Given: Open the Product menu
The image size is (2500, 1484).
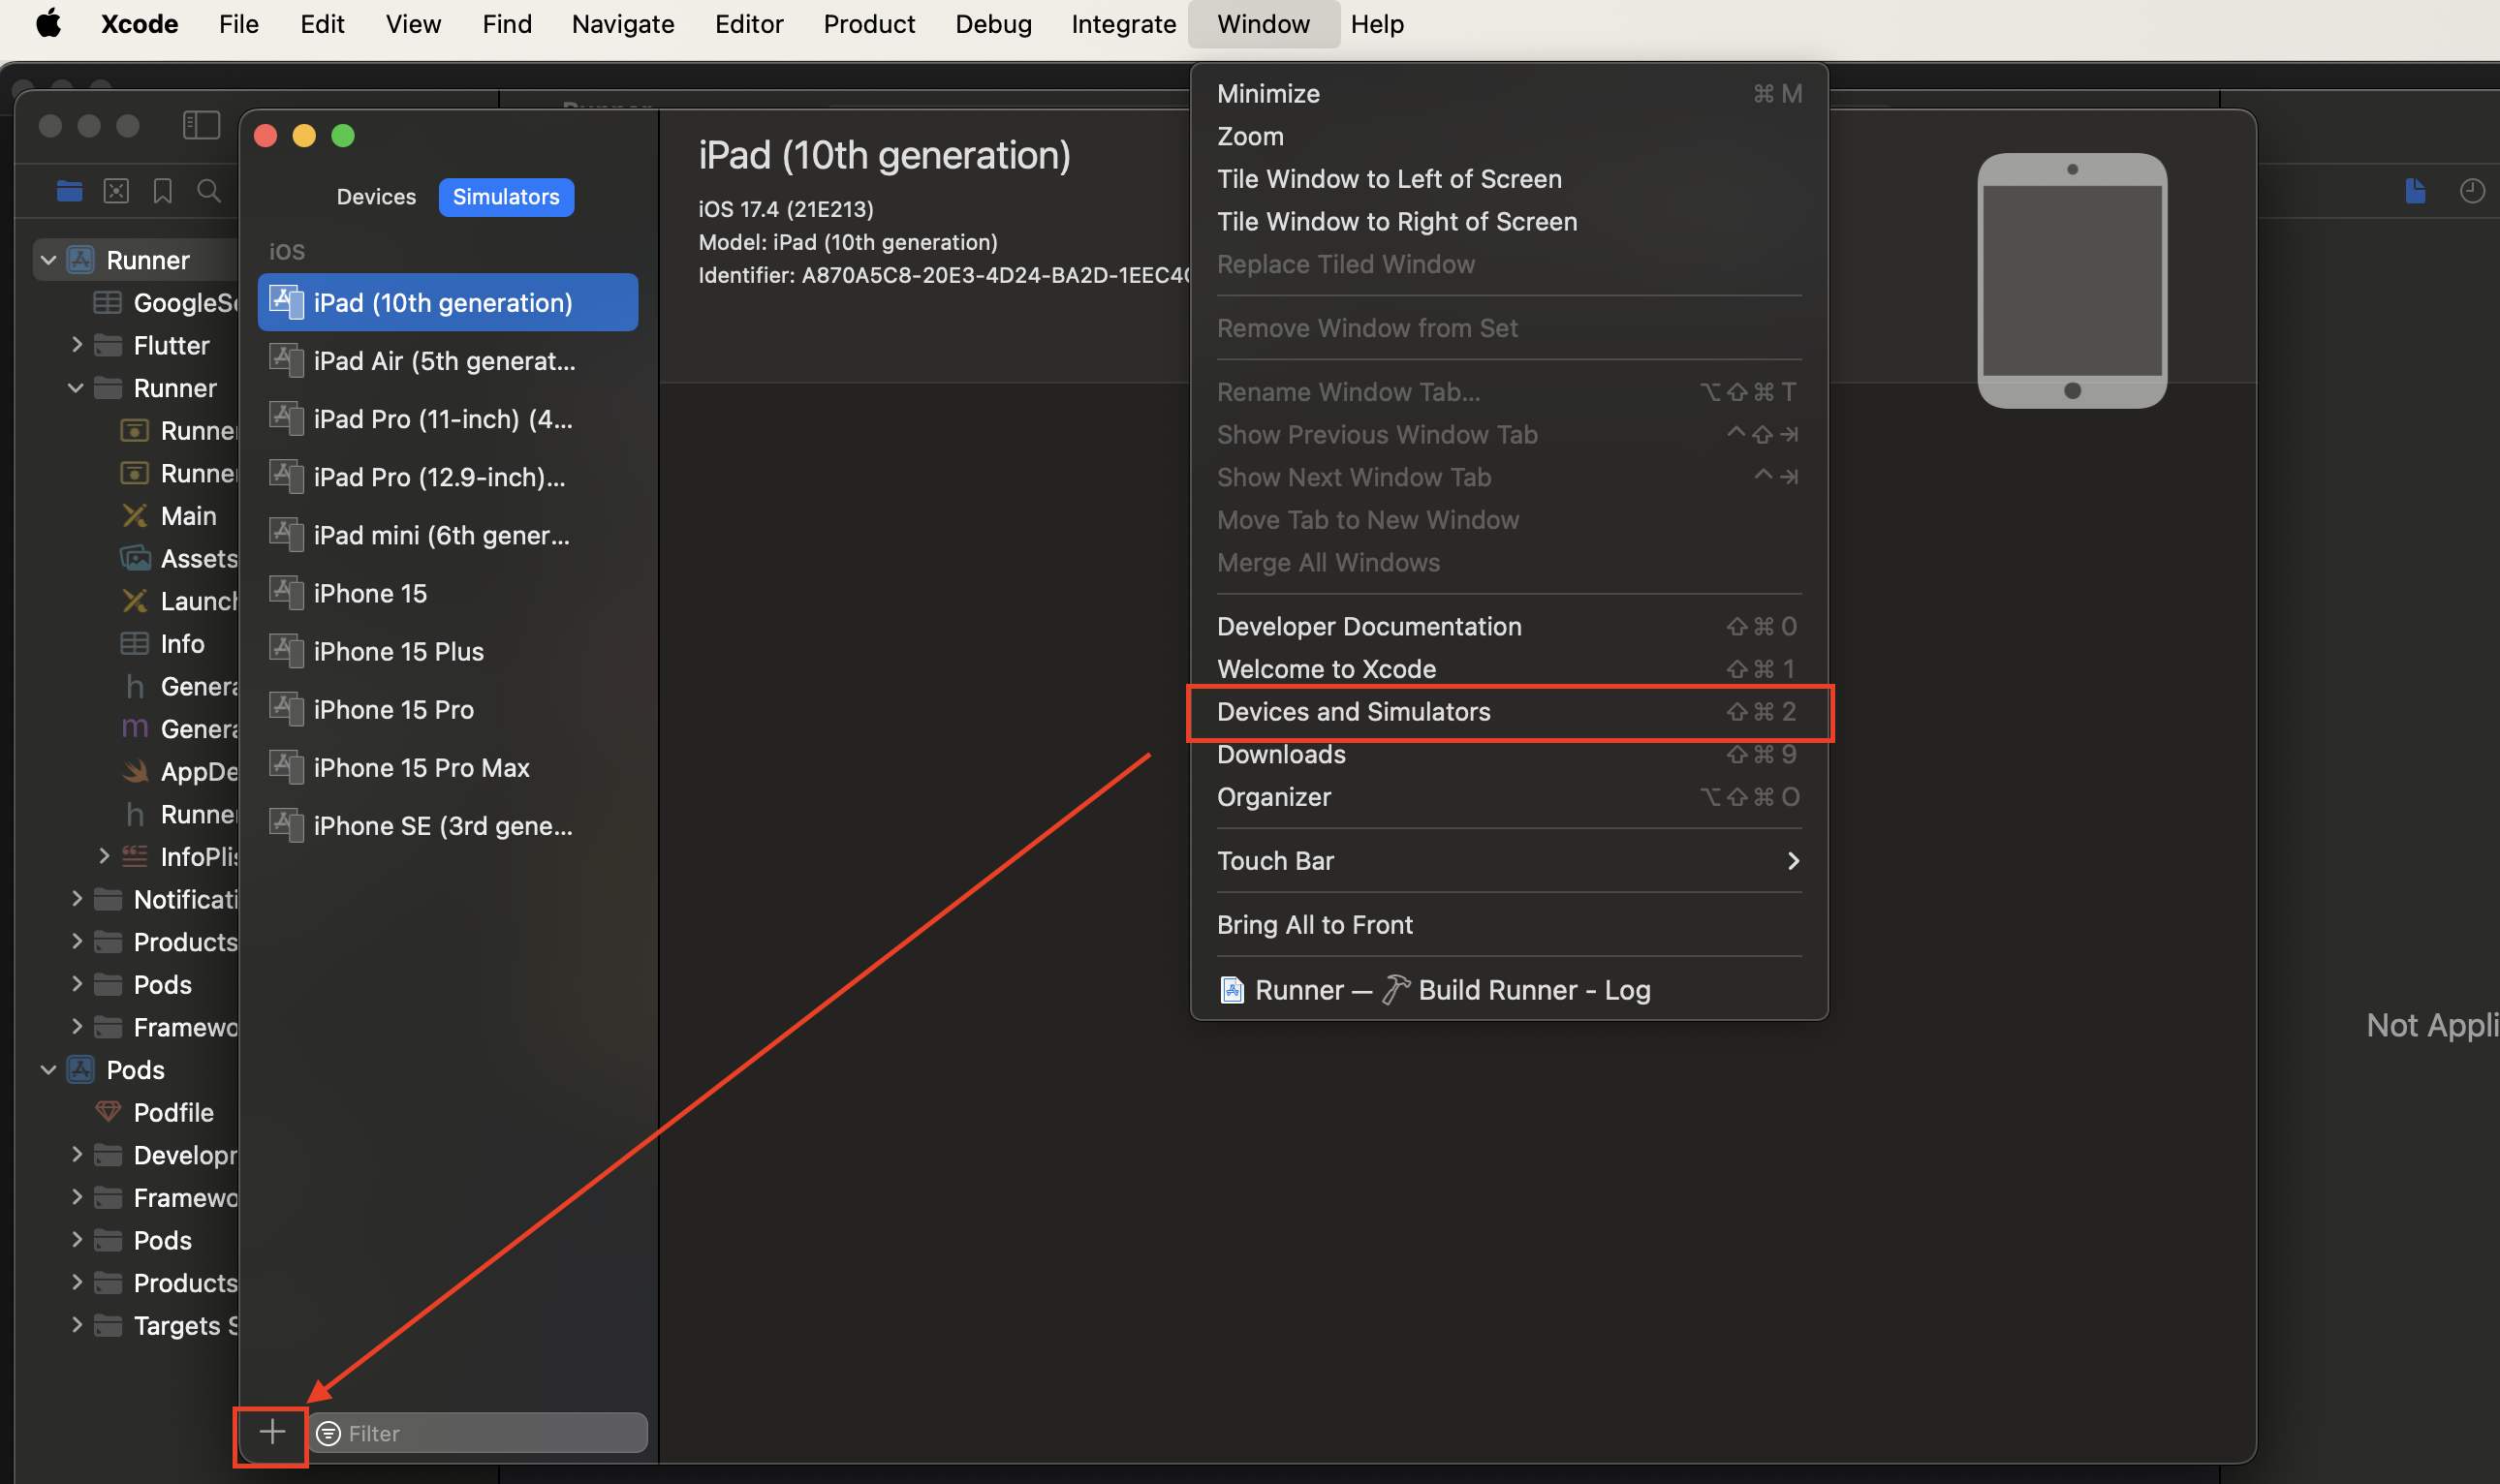Looking at the screenshot, I should tap(868, 24).
